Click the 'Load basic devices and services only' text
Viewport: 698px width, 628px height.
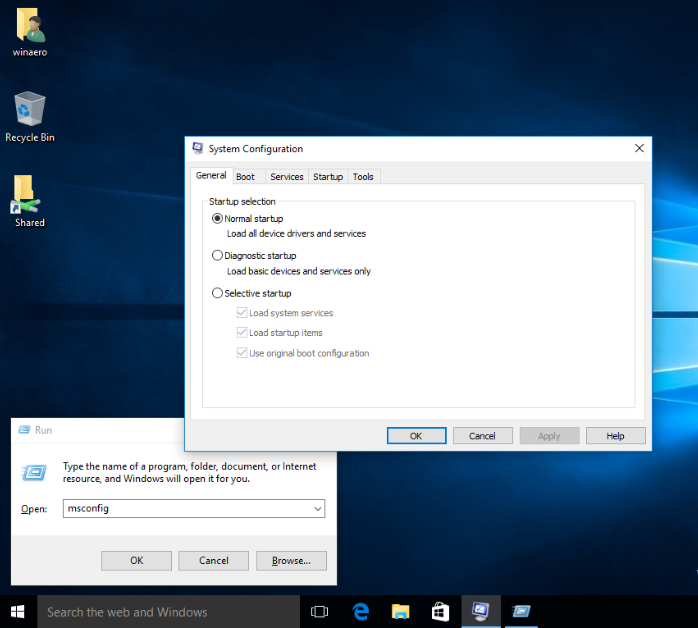(x=299, y=271)
